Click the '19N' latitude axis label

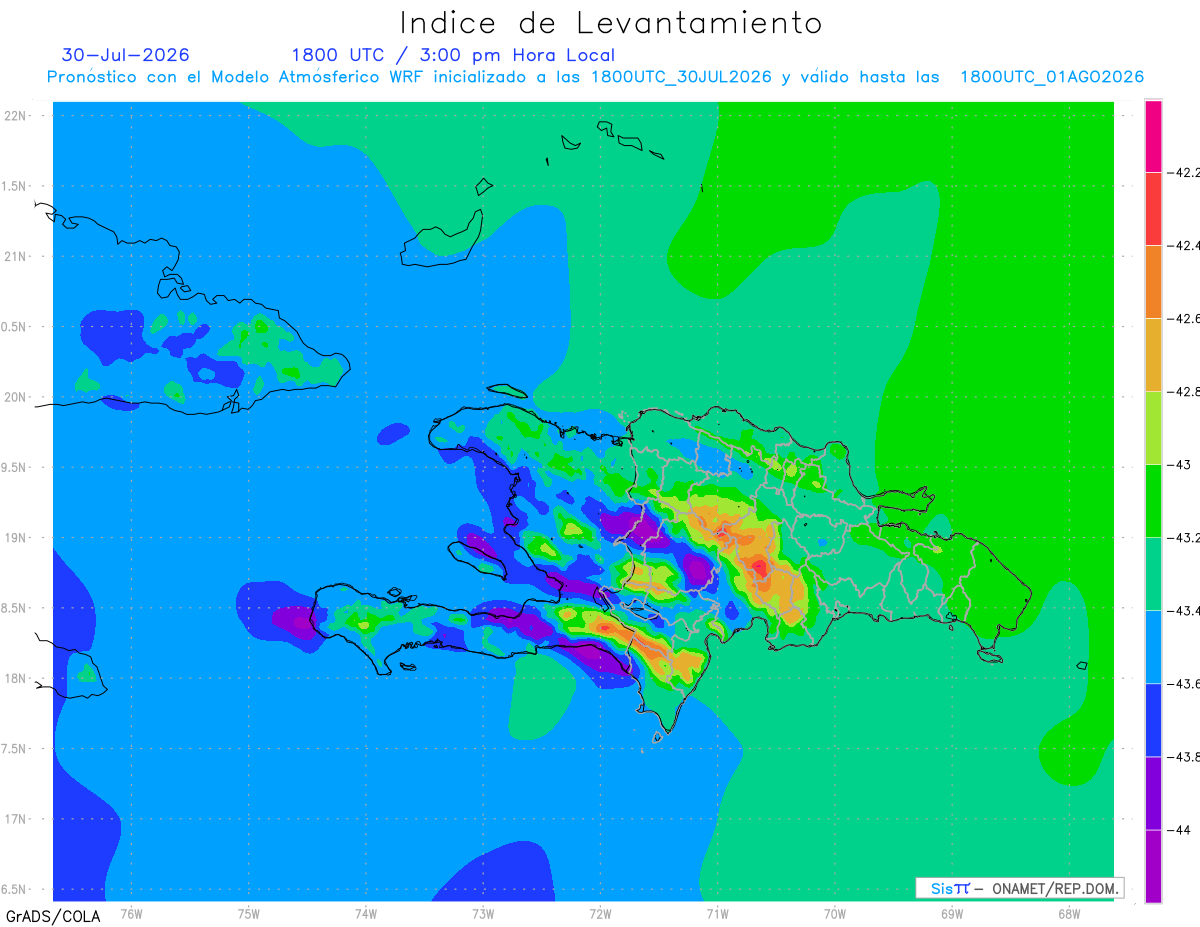tap(16, 537)
